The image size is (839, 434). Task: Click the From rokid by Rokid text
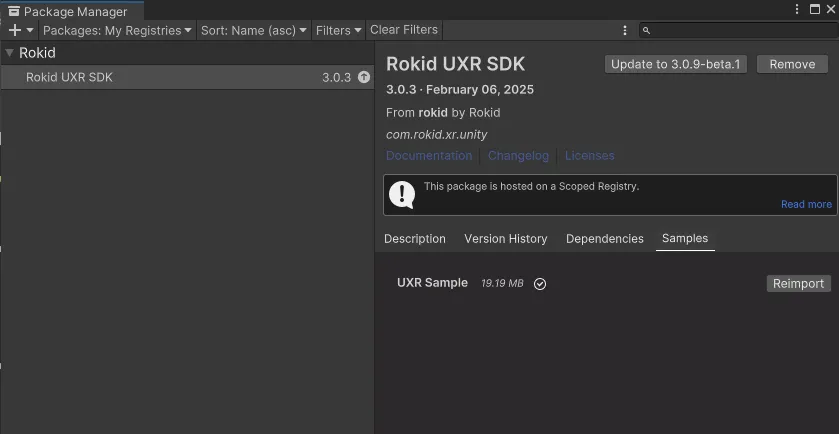[x=443, y=113]
